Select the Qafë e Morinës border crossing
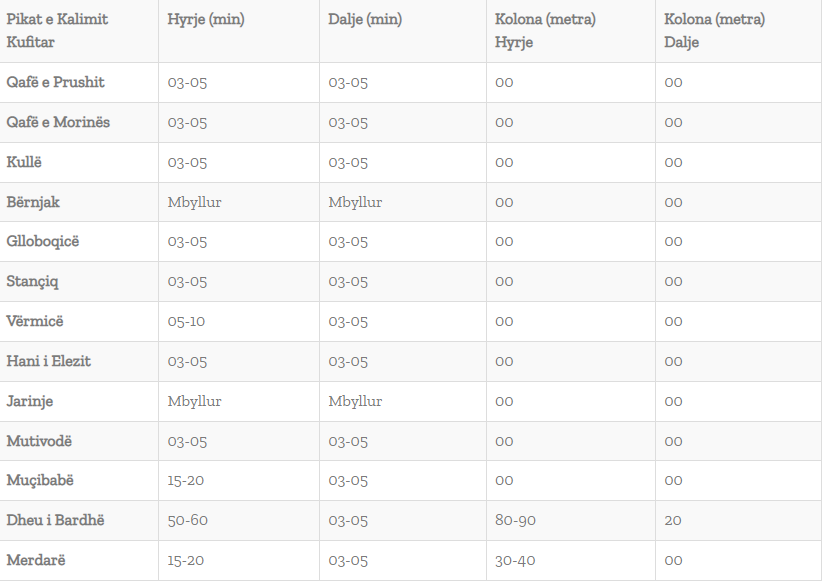 click(58, 122)
